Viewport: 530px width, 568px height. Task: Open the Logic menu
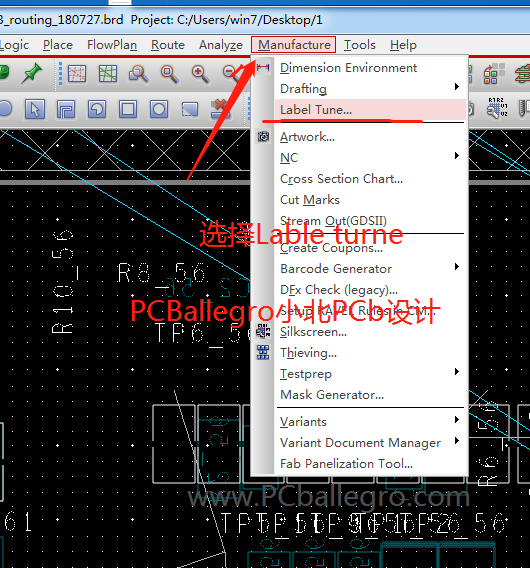(14, 45)
